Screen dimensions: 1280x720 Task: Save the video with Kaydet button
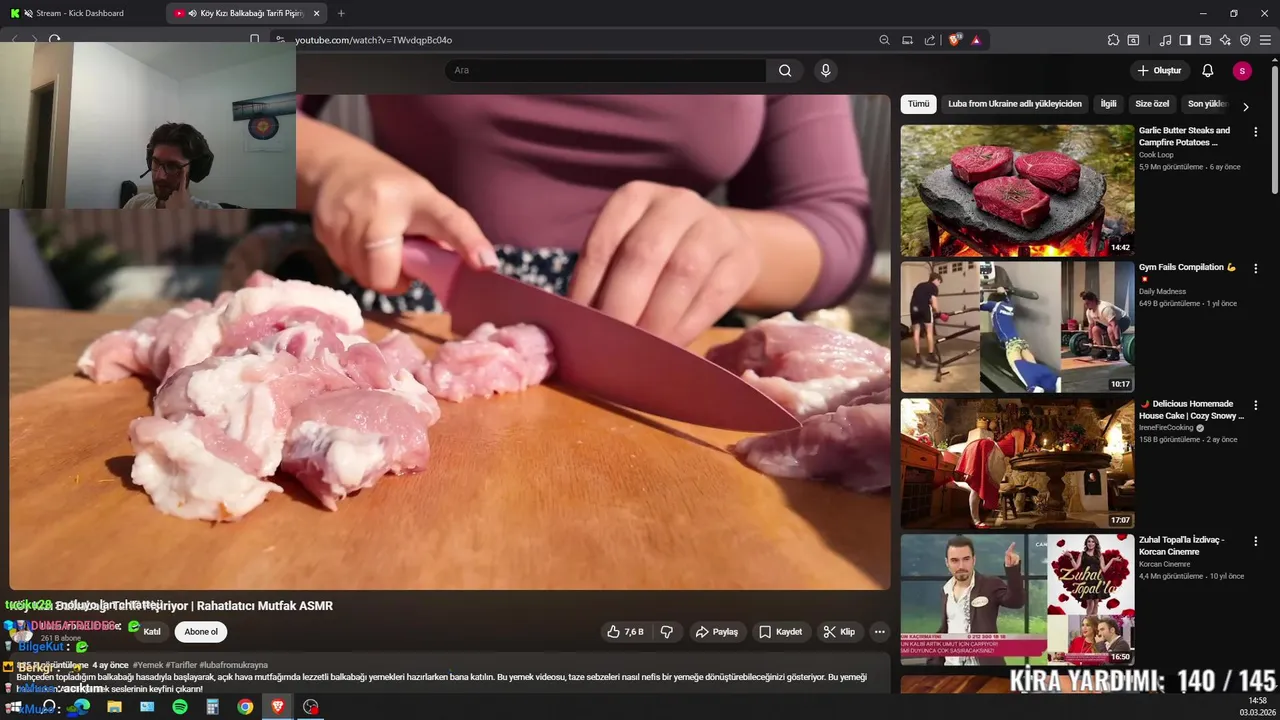781,632
